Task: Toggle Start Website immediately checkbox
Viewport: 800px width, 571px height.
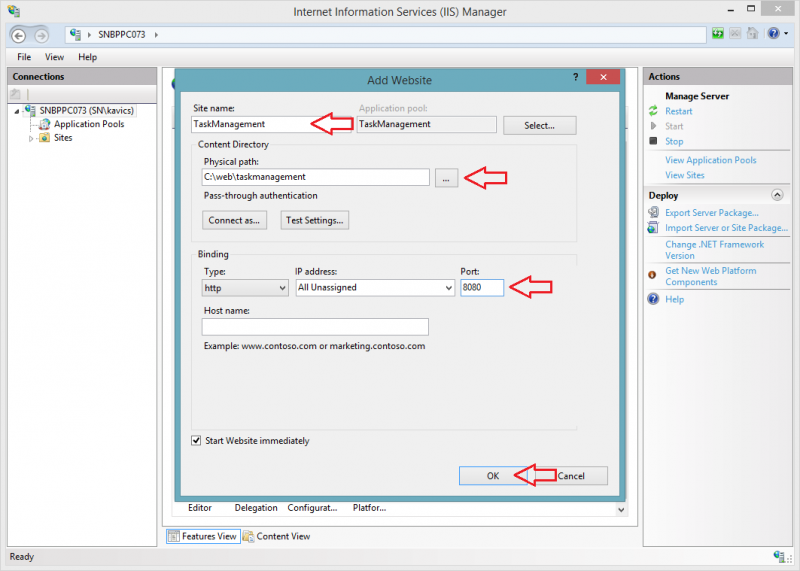Action: pyautogui.click(x=196, y=440)
